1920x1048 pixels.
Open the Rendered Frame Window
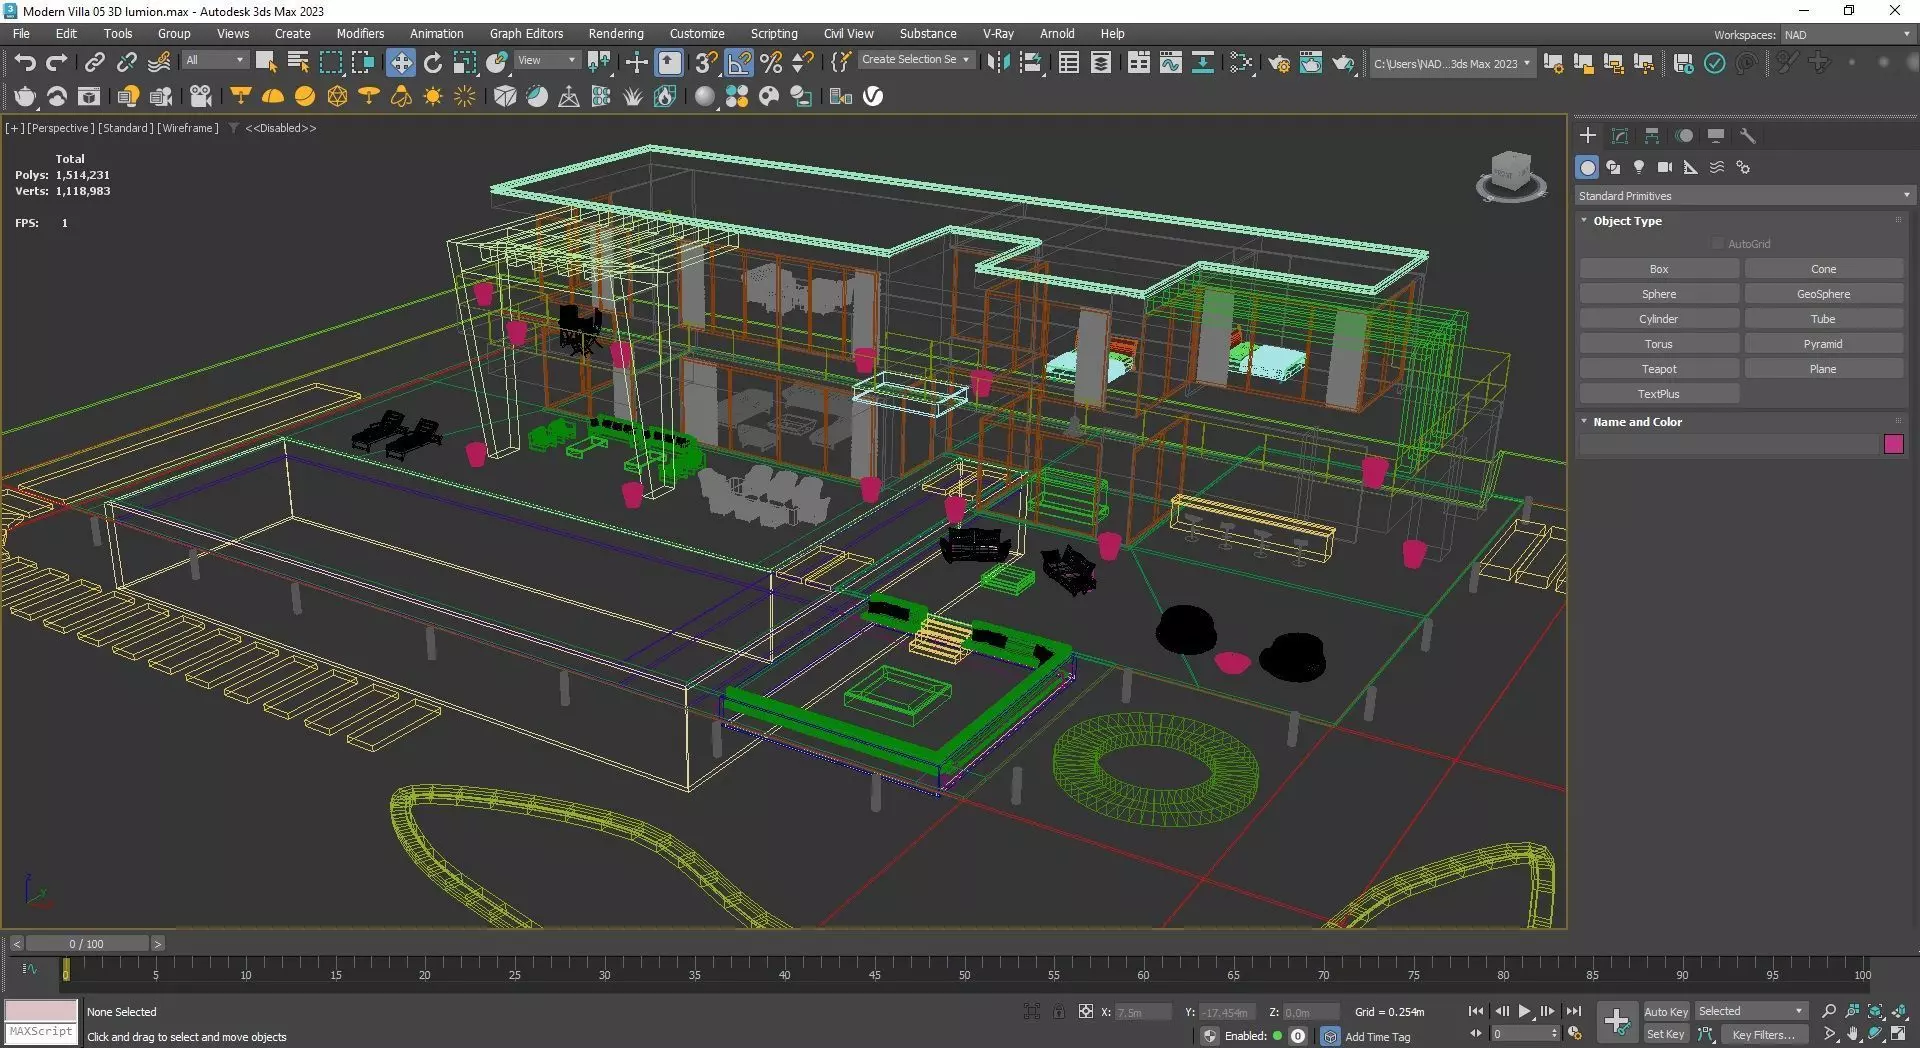point(1311,63)
